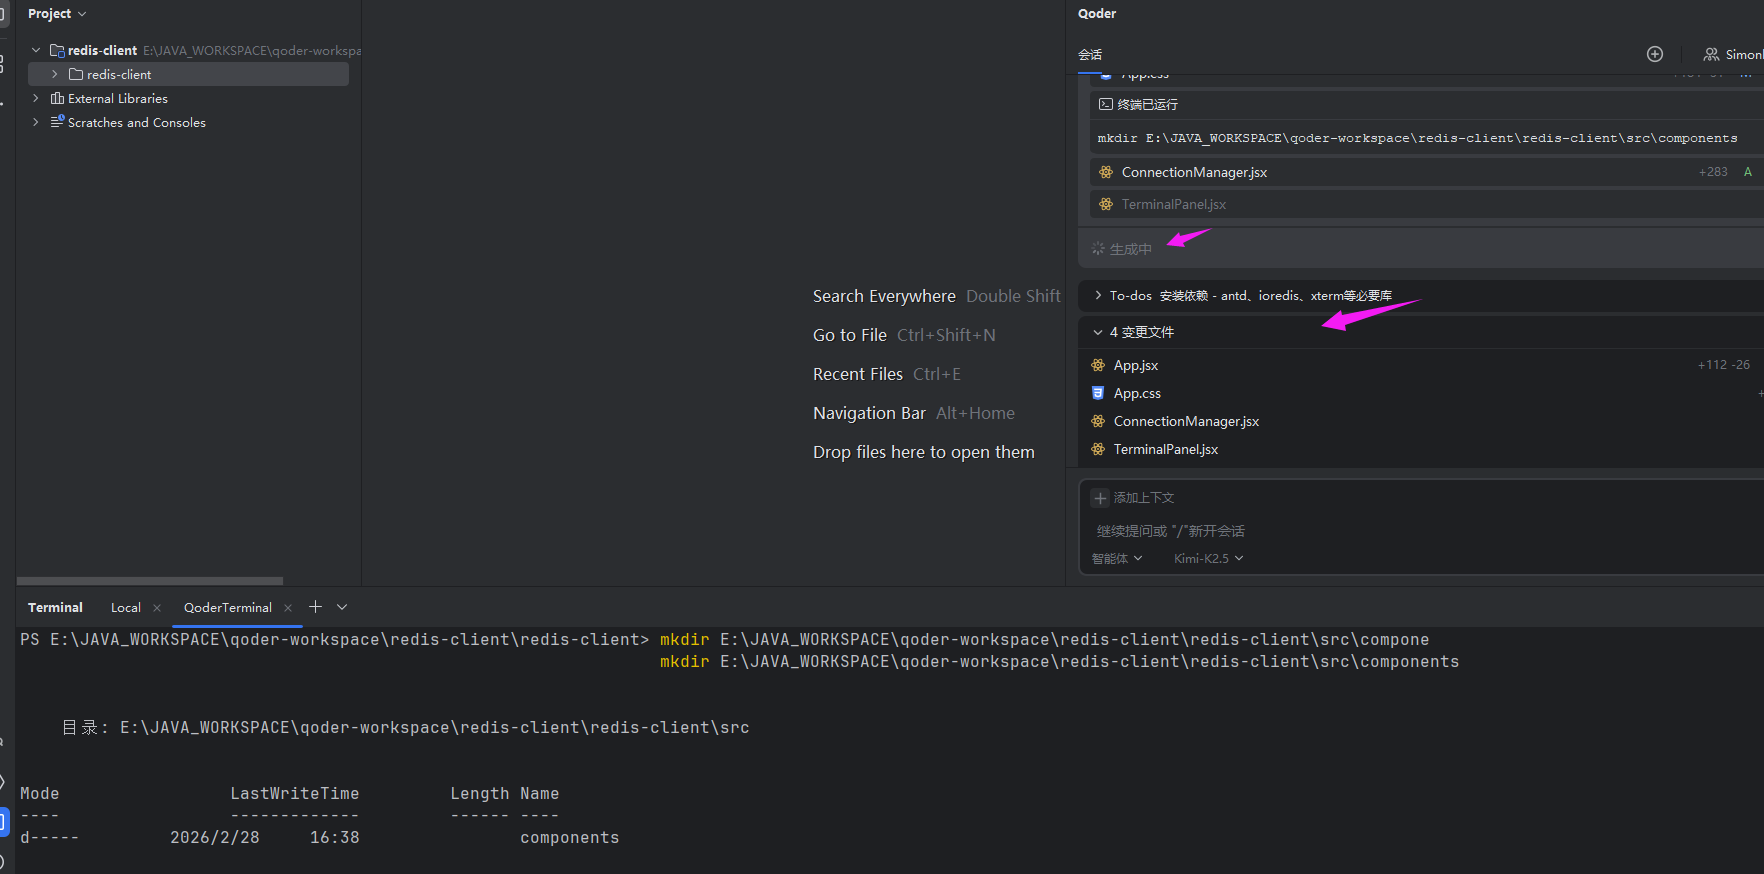Open the 智能体 mode dropdown
1764x874 pixels.
[x=1116, y=559]
